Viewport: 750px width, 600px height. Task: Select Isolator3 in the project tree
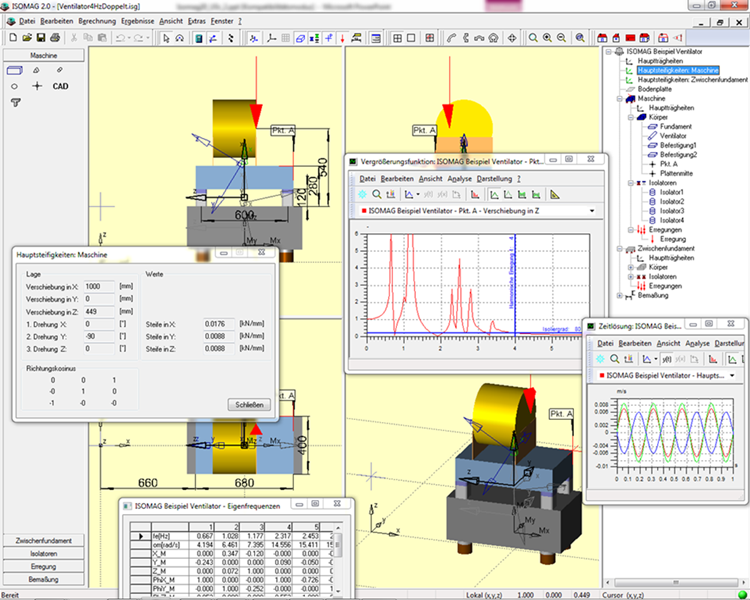coord(672,211)
